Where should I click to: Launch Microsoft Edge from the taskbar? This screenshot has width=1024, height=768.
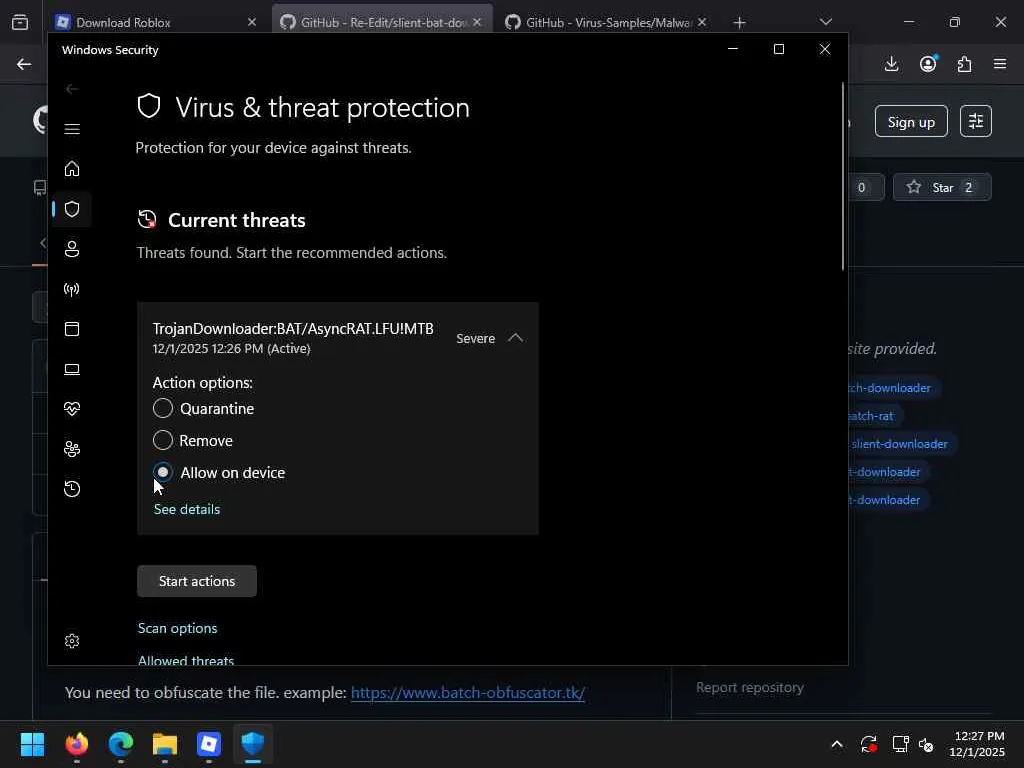(121, 744)
